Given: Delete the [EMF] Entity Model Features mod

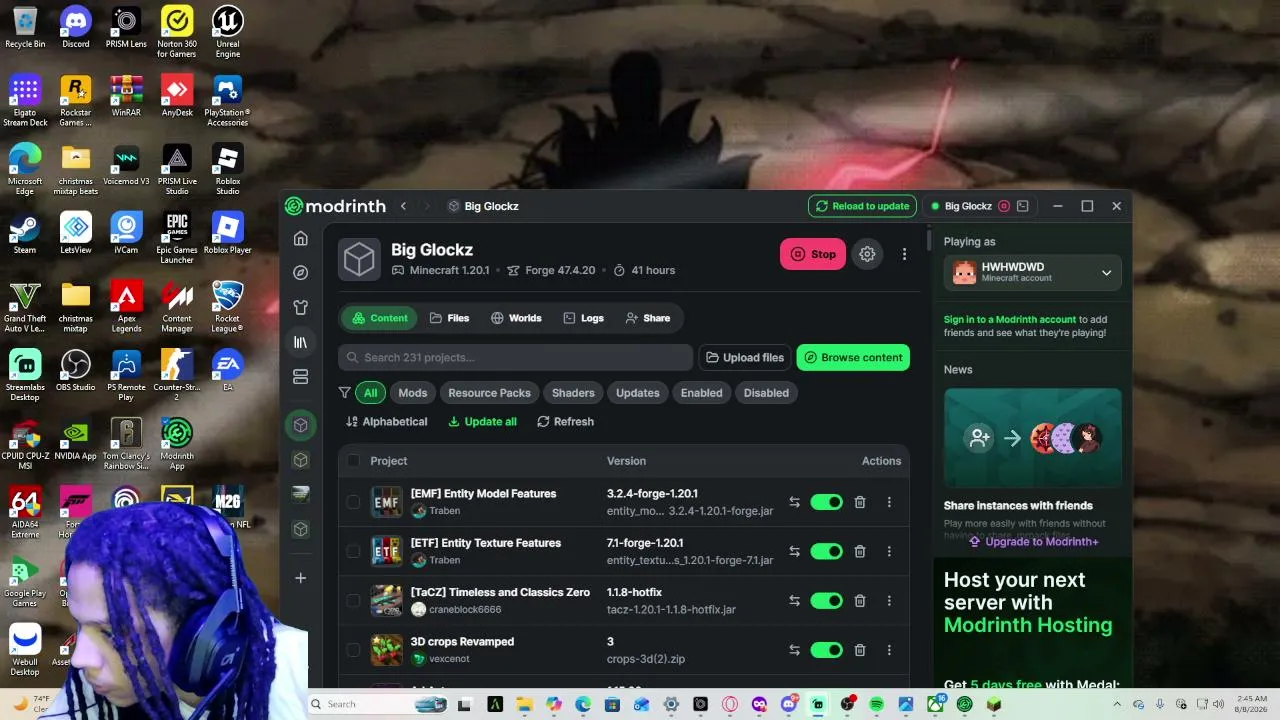Looking at the screenshot, I should [860, 502].
